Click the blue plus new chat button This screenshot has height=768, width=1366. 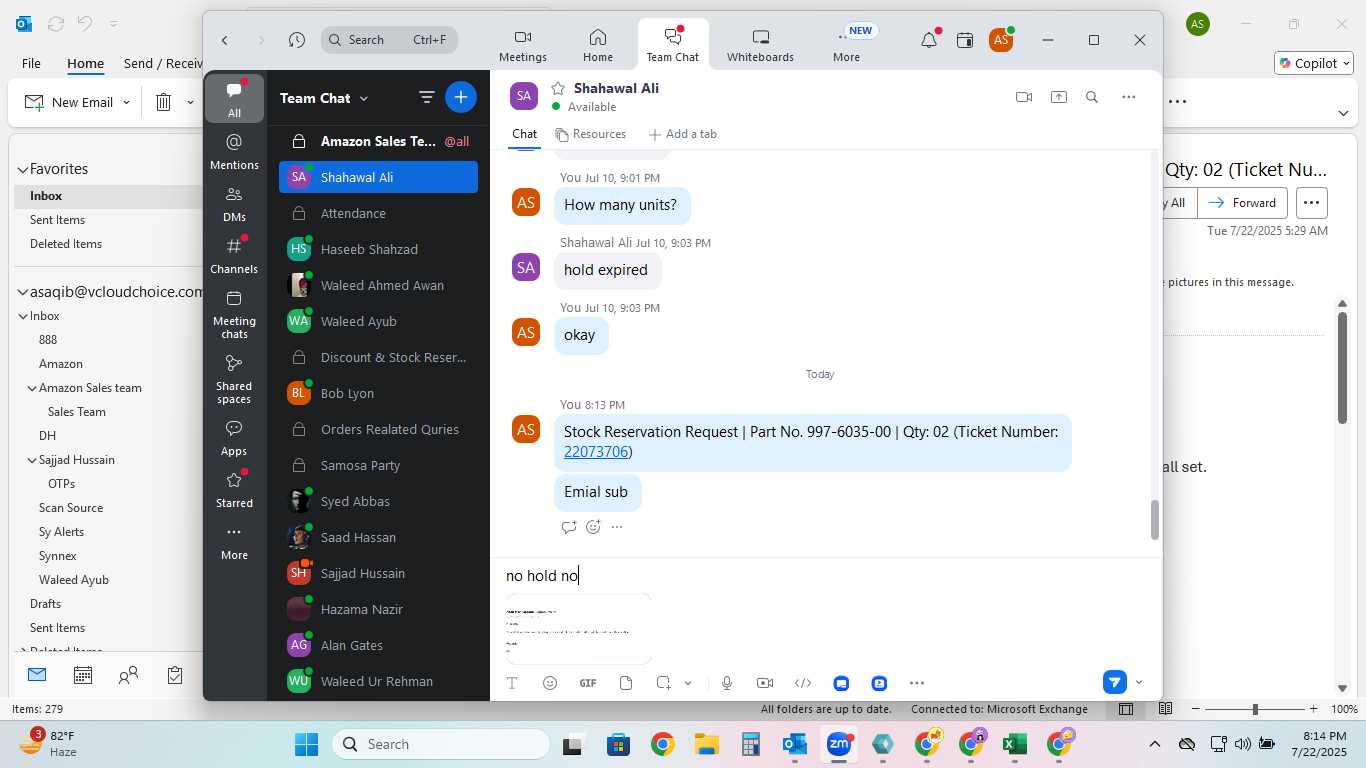tap(460, 97)
